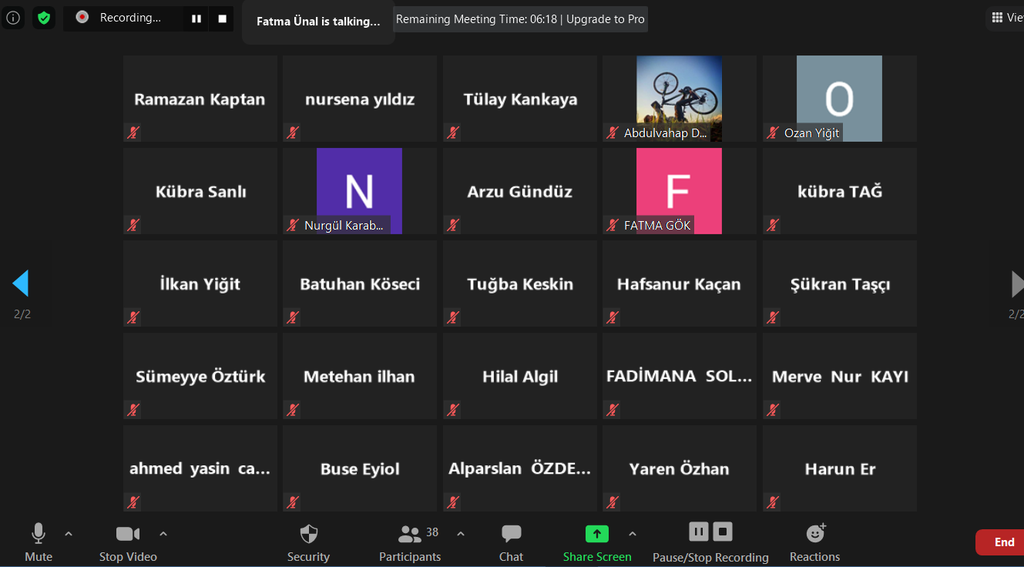Open the View layout menu
This screenshot has width=1024, height=567.
pyautogui.click(x=1004, y=18)
